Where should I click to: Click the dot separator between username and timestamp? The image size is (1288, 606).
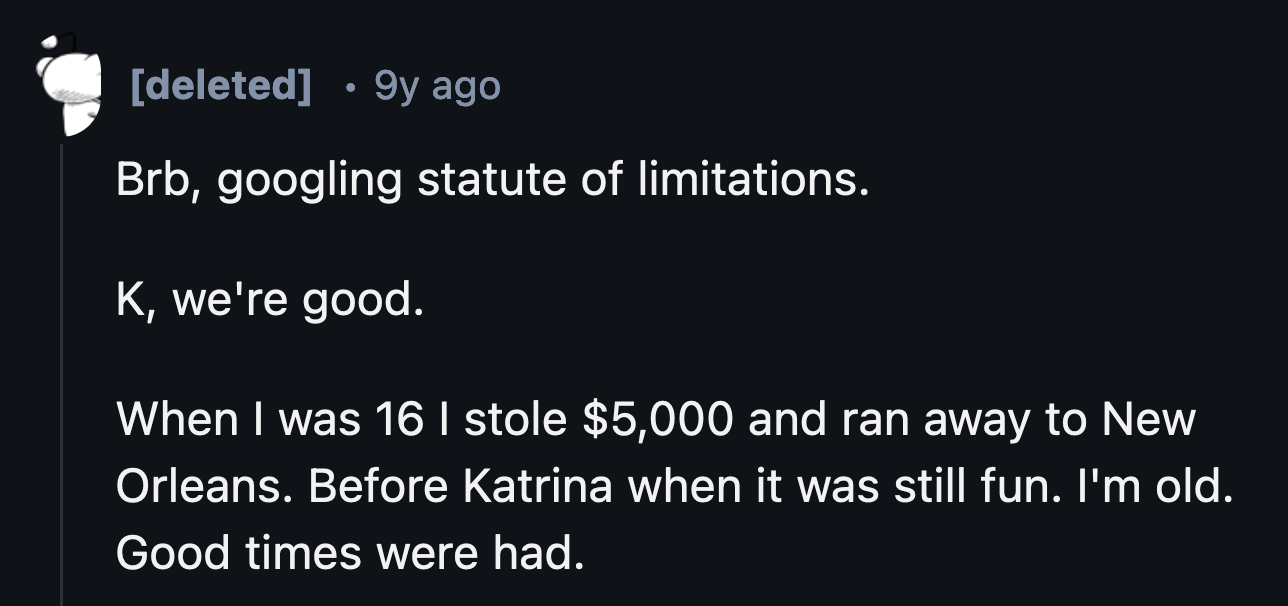352,88
